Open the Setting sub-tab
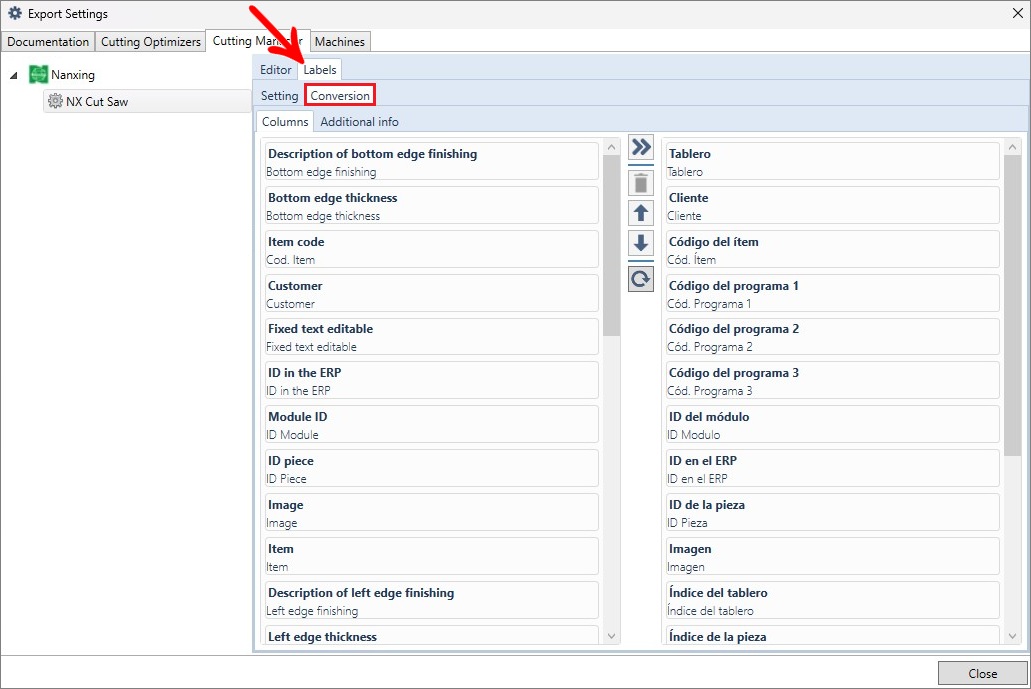Image resolution: width=1031 pixels, height=689 pixels. point(279,95)
